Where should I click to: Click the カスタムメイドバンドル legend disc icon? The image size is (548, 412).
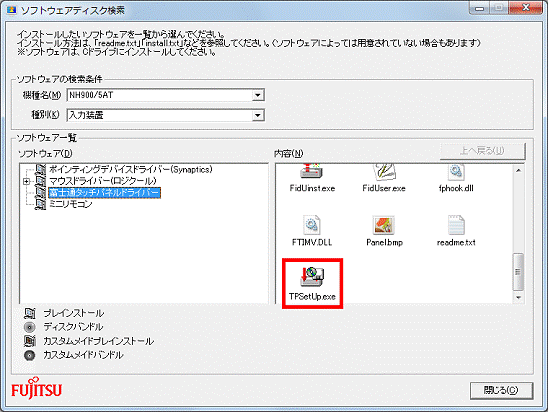coord(30,355)
